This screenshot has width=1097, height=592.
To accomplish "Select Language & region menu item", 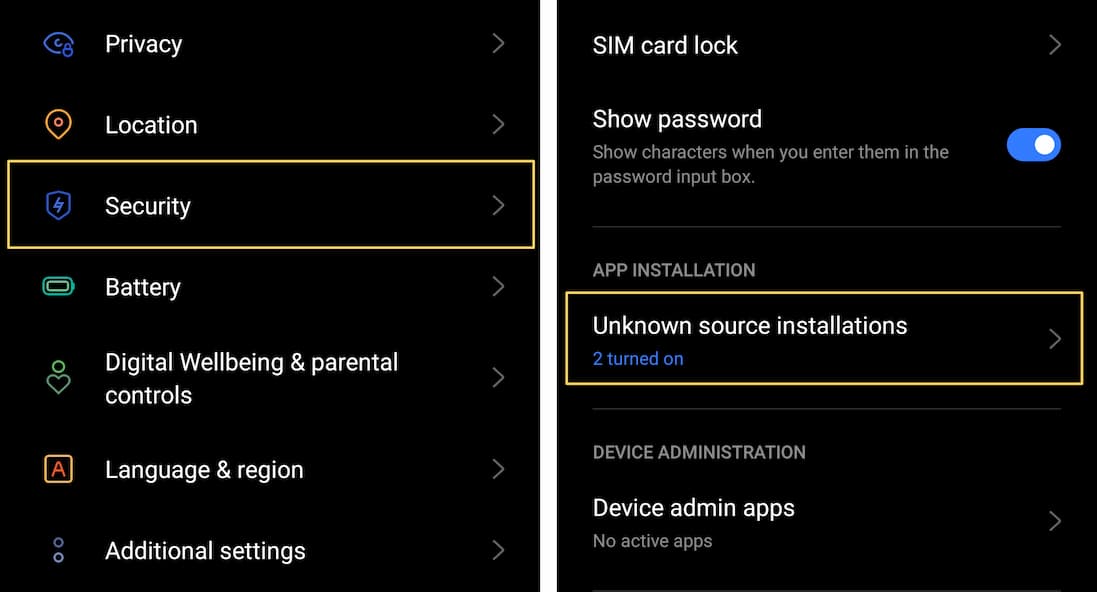I will click(204, 470).
